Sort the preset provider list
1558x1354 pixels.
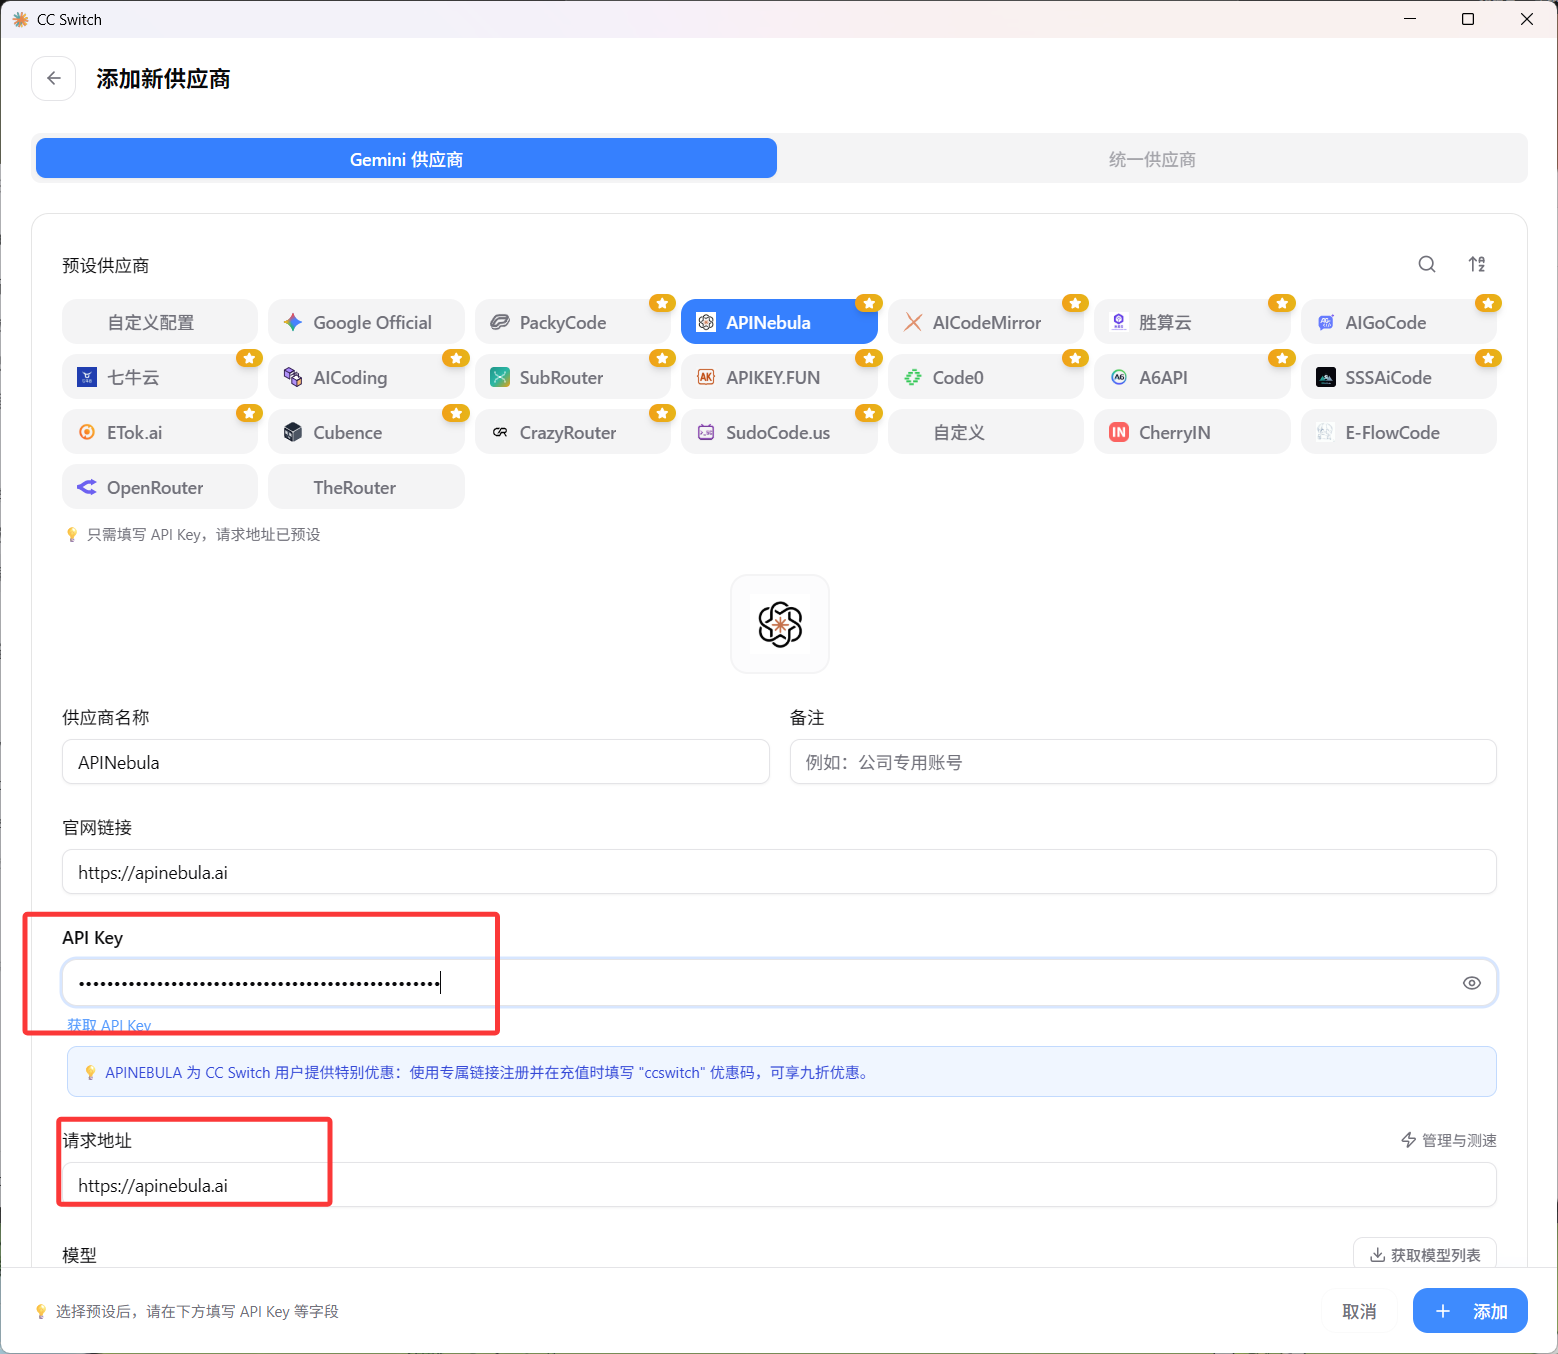tap(1477, 264)
